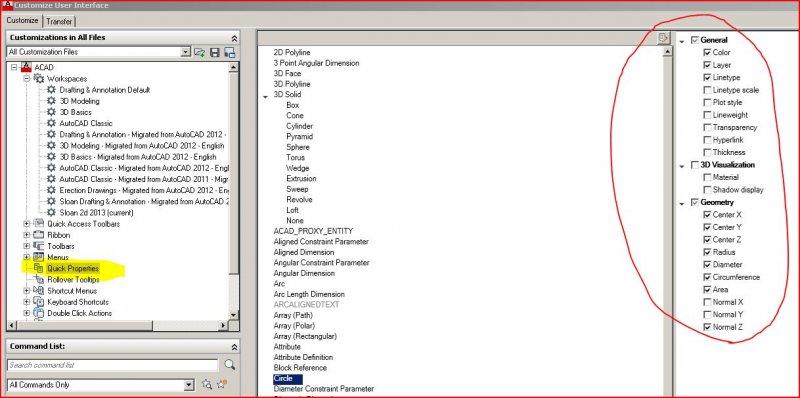Collapse the General properties category arrow
This screenshot has height=398, width=800.
[x=682, y=41]
